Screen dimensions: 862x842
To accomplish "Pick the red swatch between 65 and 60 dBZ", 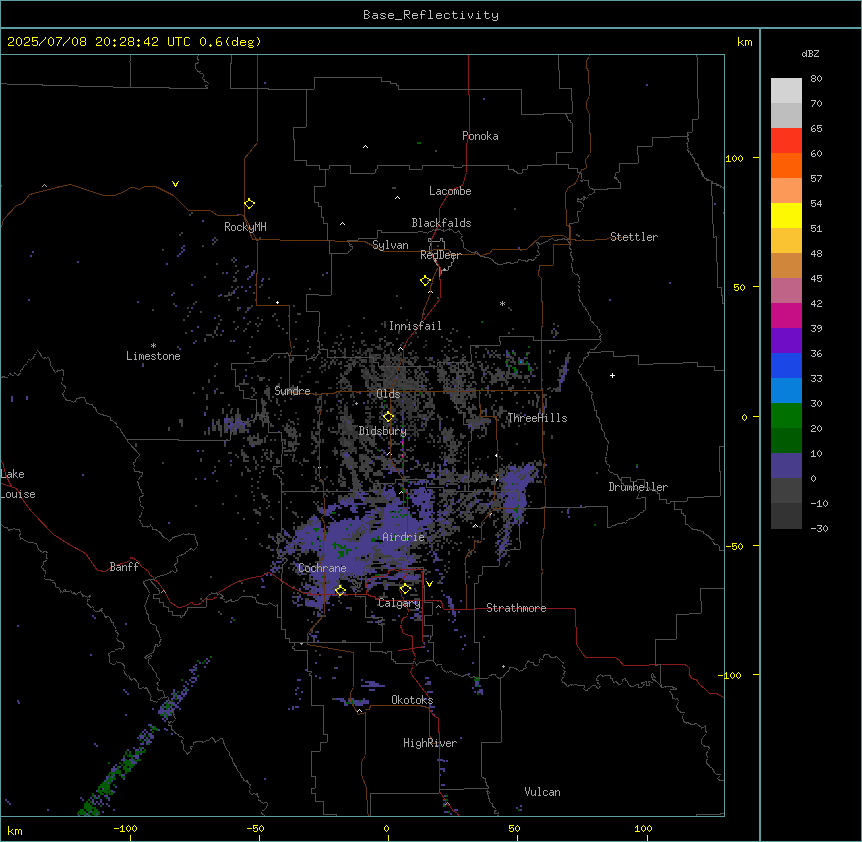I will [x=786, y=141].
